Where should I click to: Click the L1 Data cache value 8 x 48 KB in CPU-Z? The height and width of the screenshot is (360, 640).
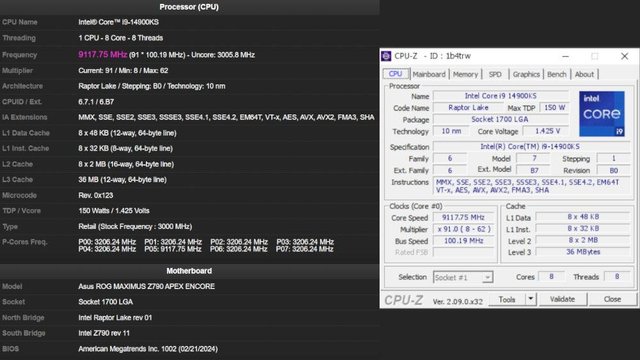tap(583, 217)
